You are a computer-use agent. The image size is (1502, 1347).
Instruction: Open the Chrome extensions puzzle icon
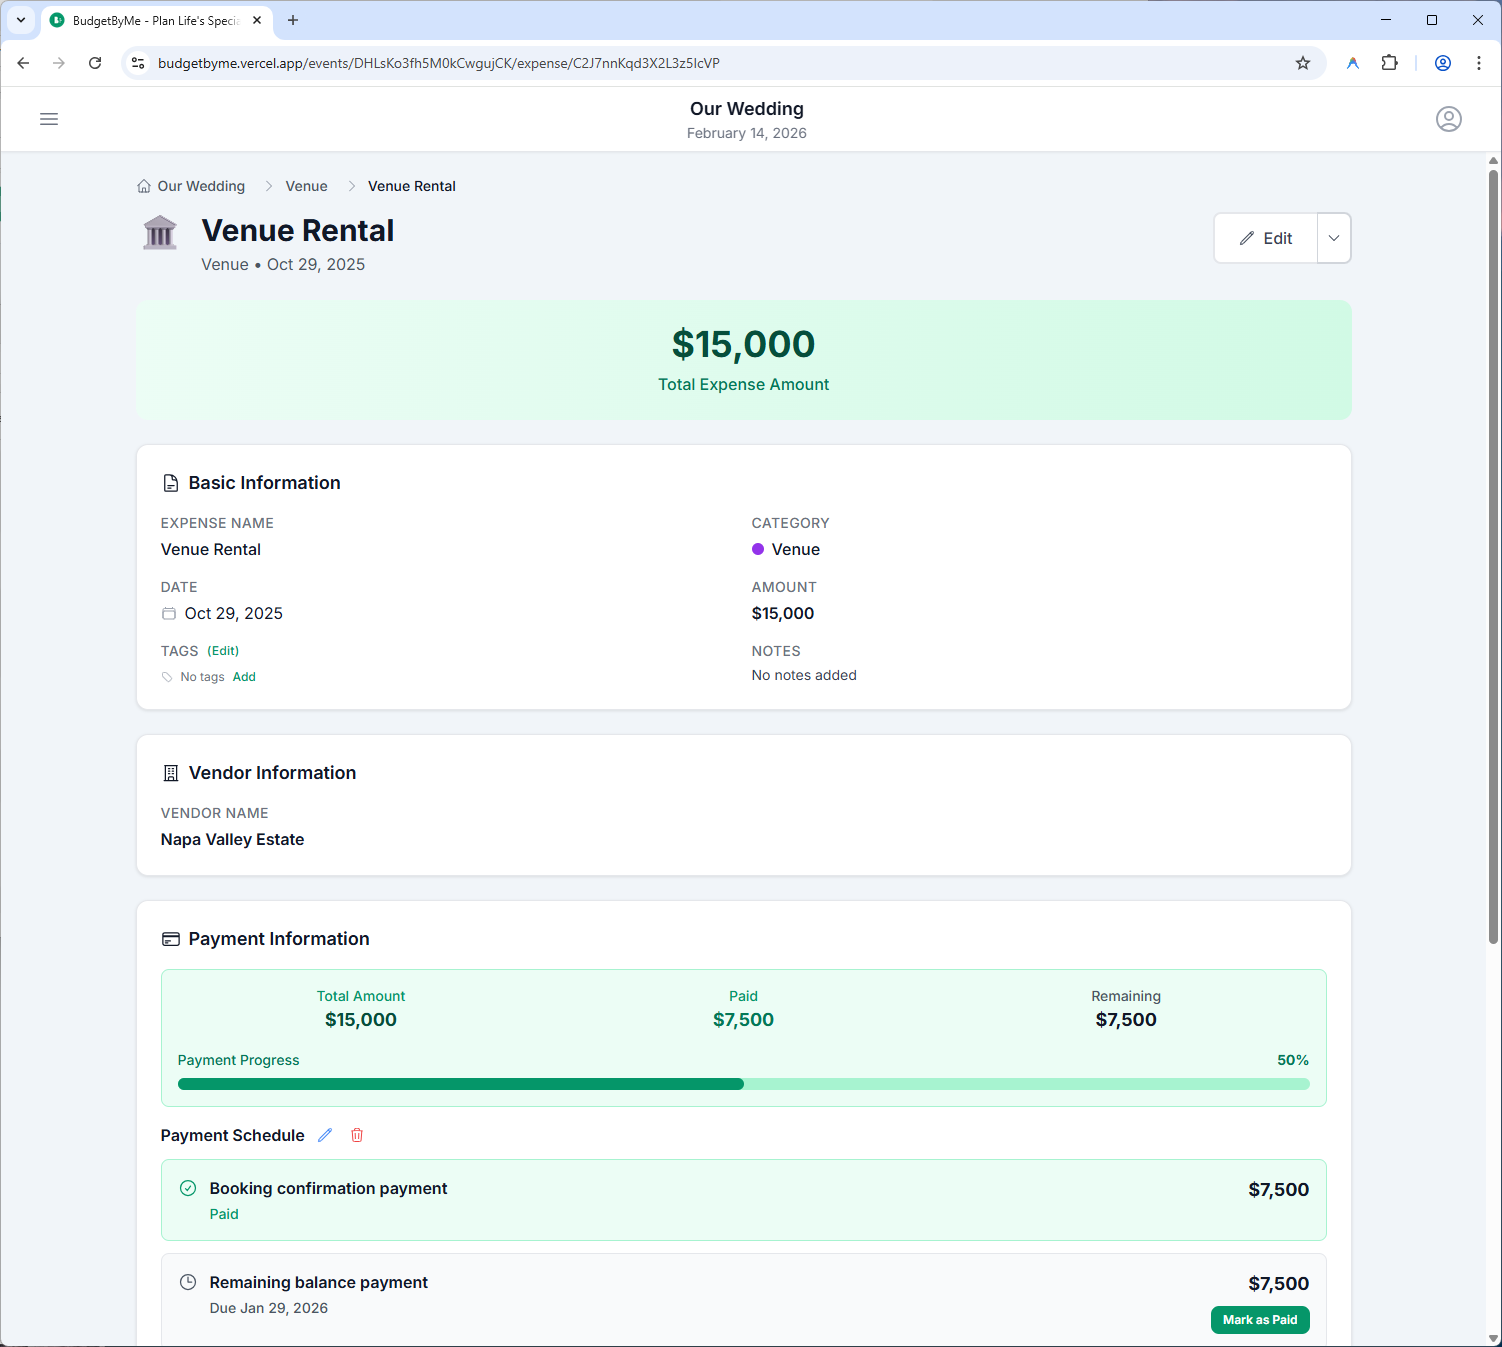(1390, 62)
